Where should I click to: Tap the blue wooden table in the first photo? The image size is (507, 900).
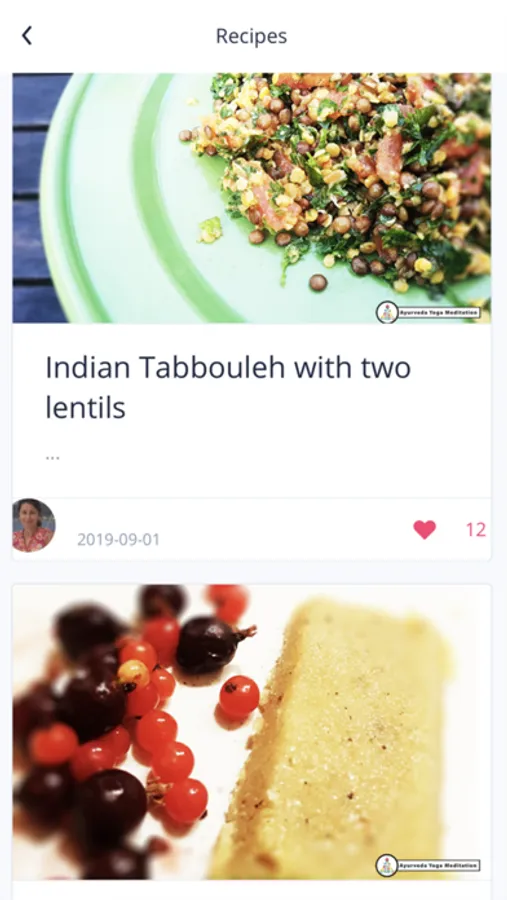pos(32,198)
